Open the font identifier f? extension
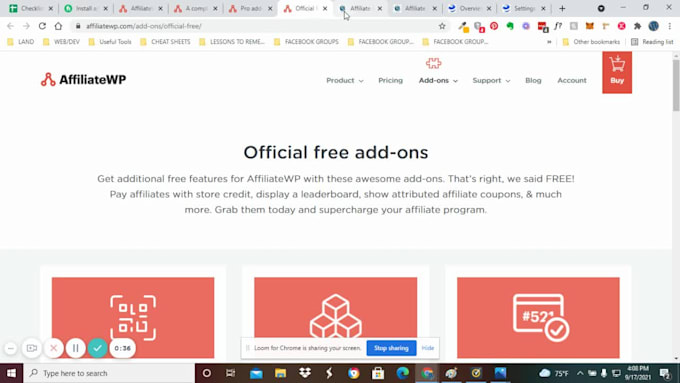Screen dimensions: 680x383 click(558, 26)
